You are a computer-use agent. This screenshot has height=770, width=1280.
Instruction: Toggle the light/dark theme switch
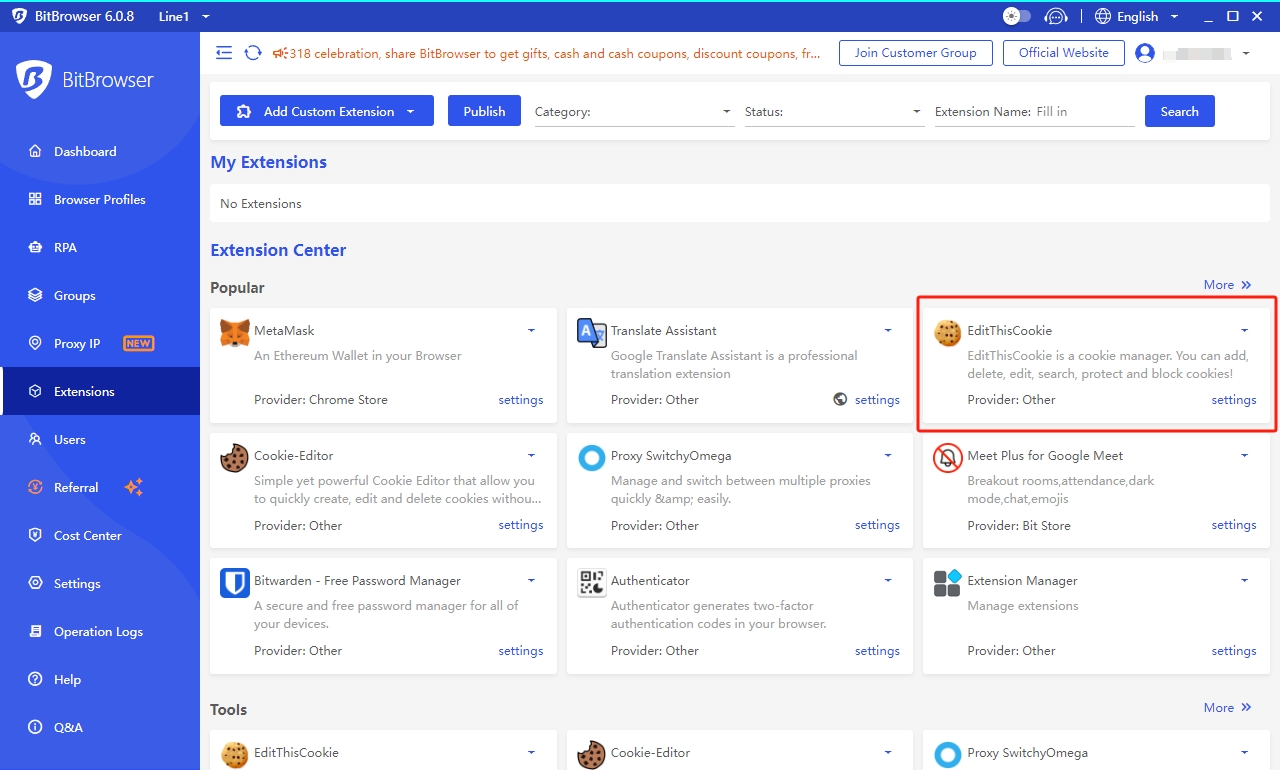click(x=1017, y=16)
